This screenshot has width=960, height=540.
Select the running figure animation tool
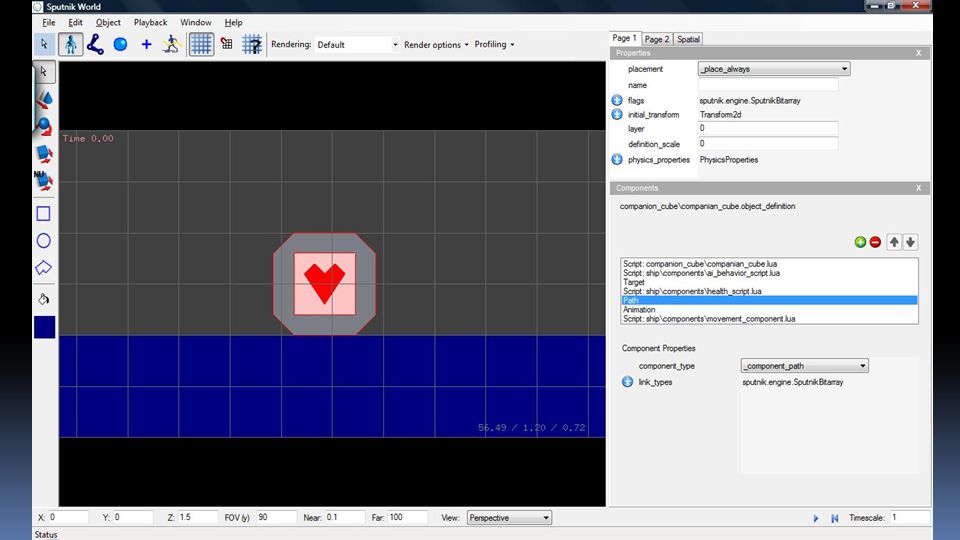(x=171, y=44)
